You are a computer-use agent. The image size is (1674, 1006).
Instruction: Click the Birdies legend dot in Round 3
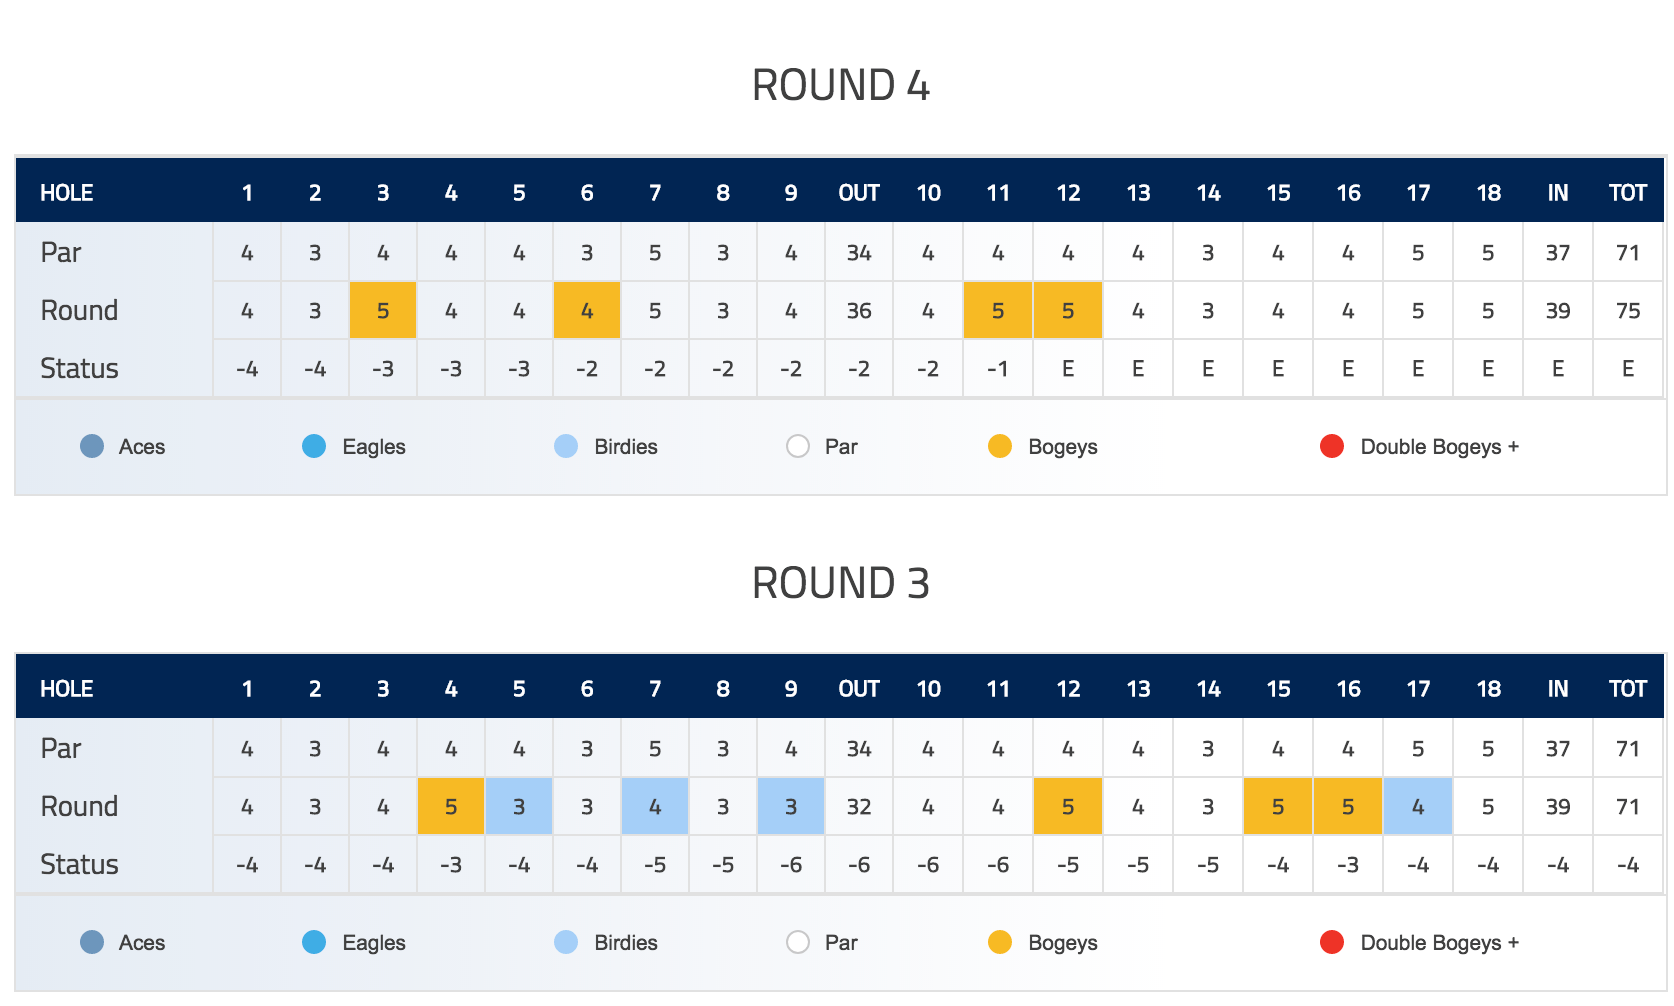[566, 942]
